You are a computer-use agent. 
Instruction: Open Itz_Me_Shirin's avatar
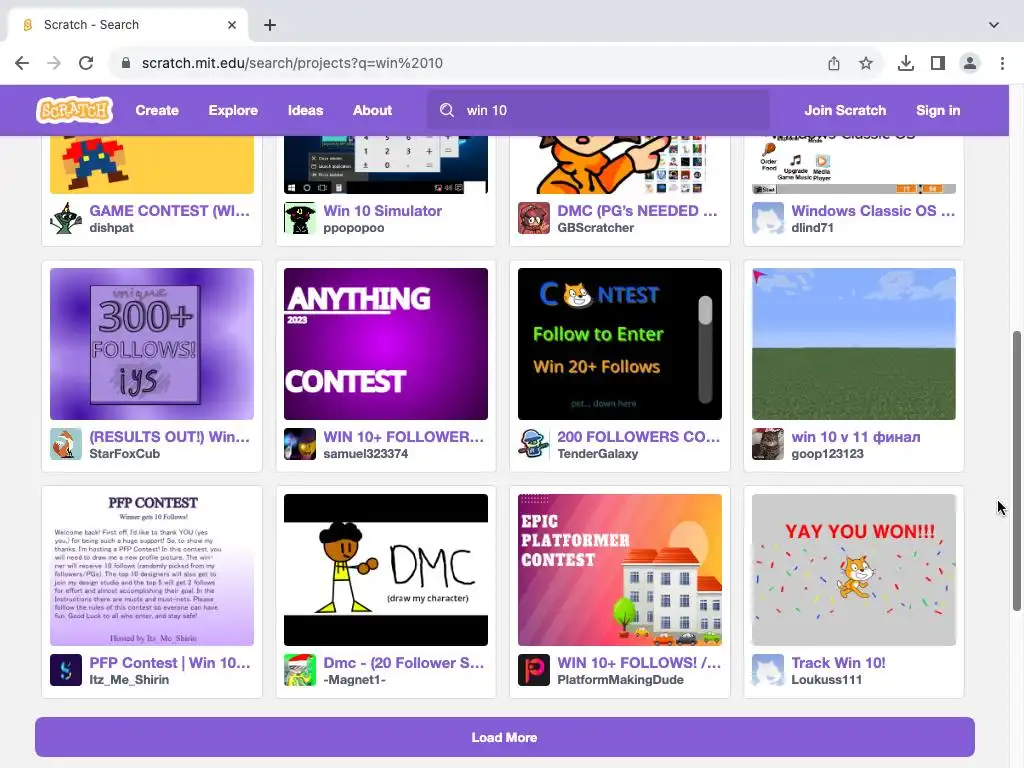point(66,670)
